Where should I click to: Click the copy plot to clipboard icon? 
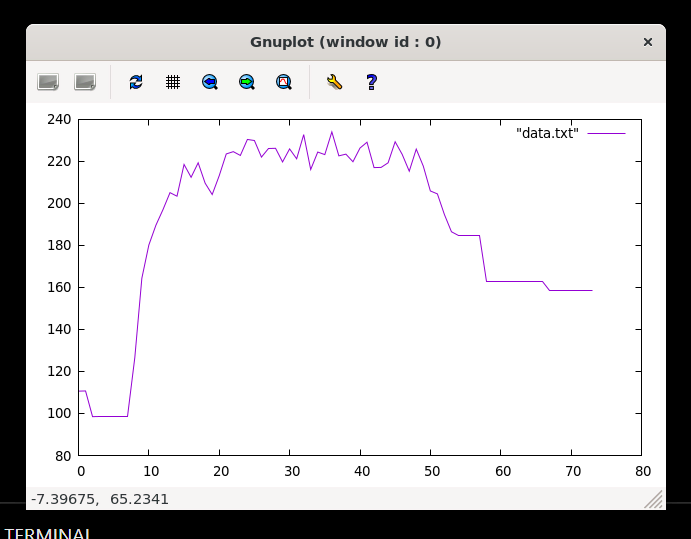coord(48,82)
